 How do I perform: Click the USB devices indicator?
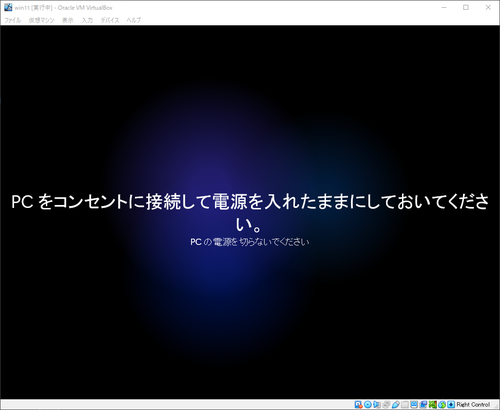[x=395, y=404]
